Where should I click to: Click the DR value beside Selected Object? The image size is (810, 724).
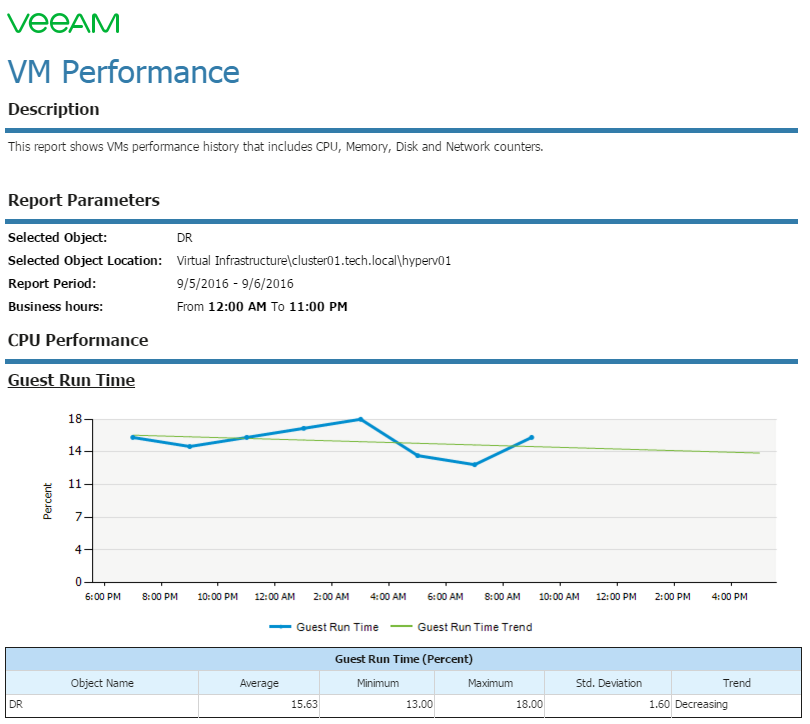184,238
